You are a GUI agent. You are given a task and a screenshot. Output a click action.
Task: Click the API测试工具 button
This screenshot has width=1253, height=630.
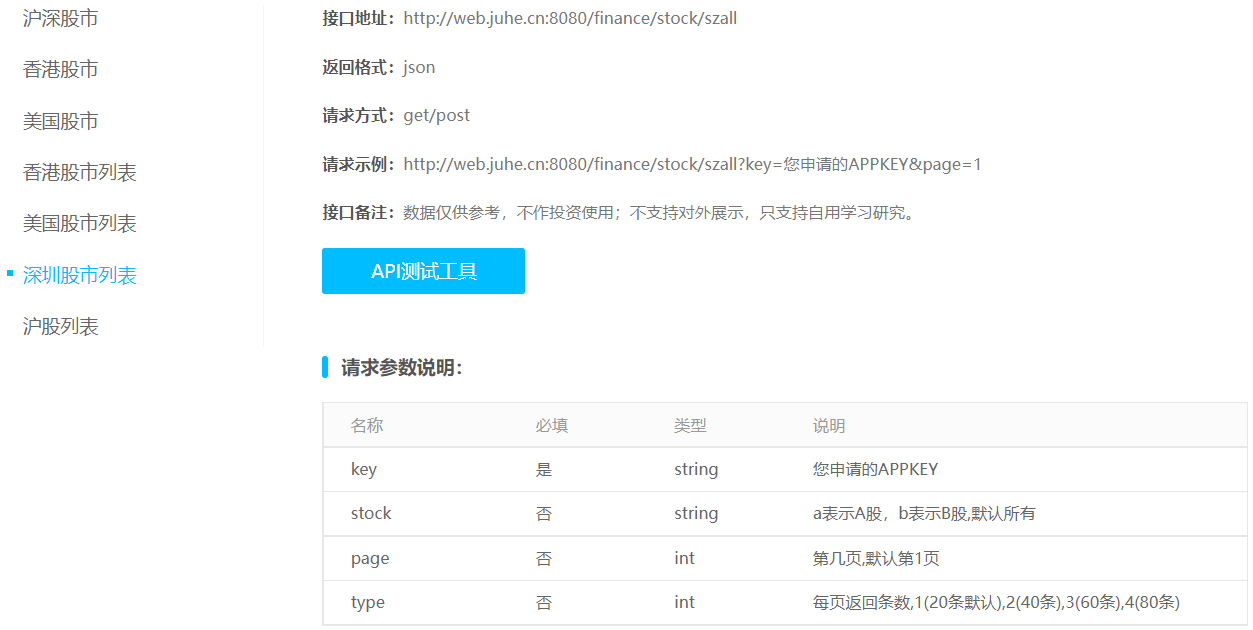tap(423, 271)
